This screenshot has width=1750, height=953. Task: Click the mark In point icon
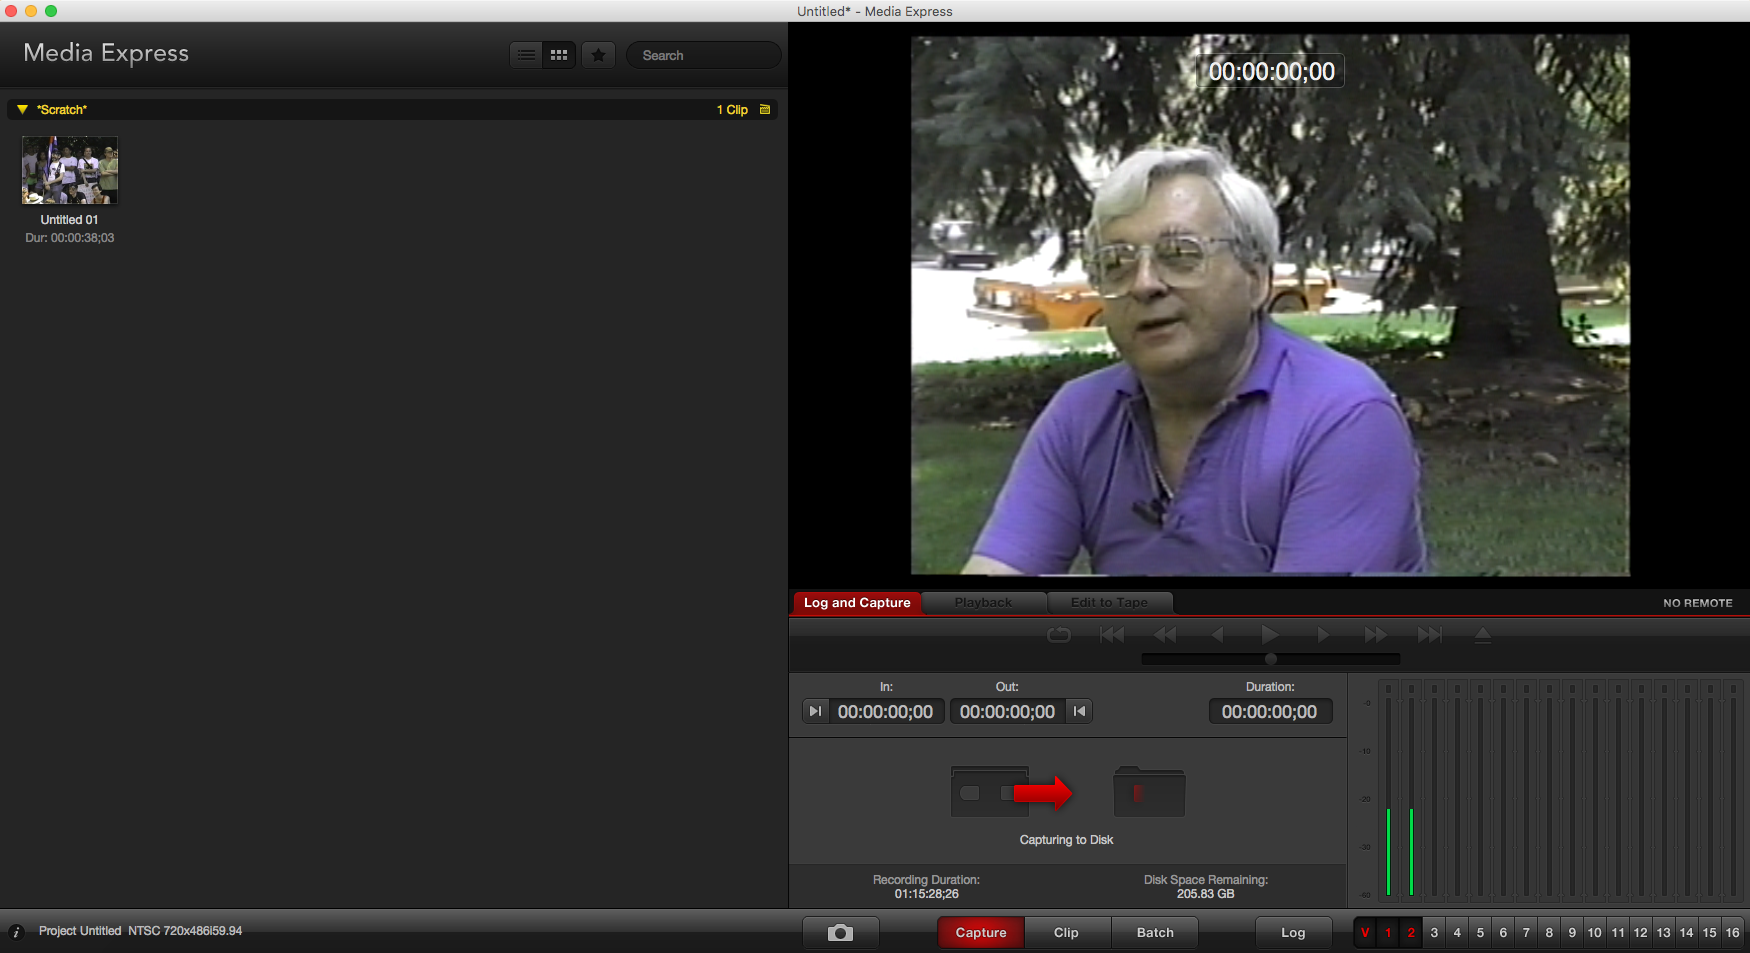point(815,711)
